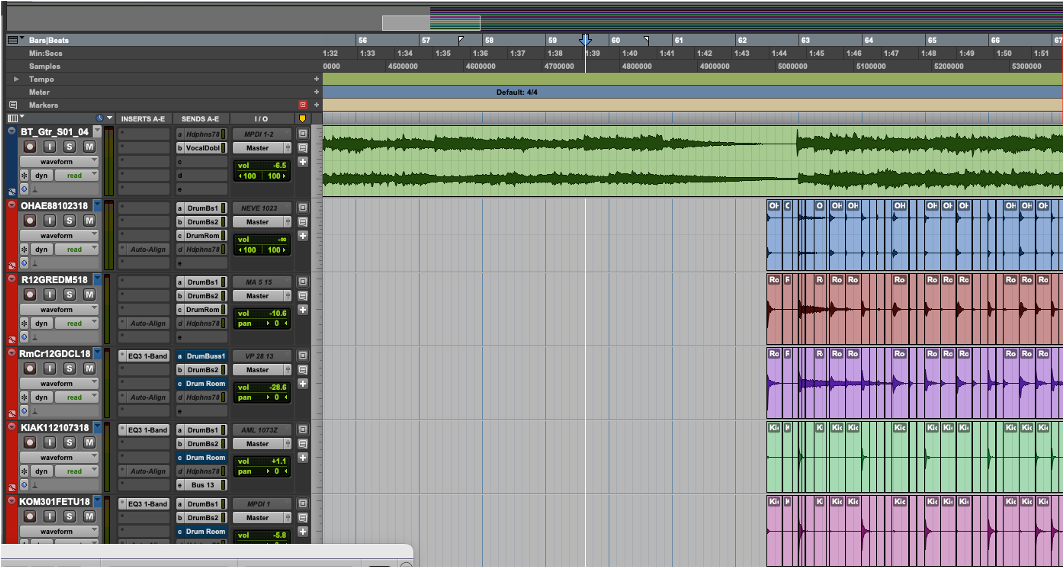Click the timebase clock icon in header
Viewport: 1064px width, 568px height.
[x=100, y=118]
